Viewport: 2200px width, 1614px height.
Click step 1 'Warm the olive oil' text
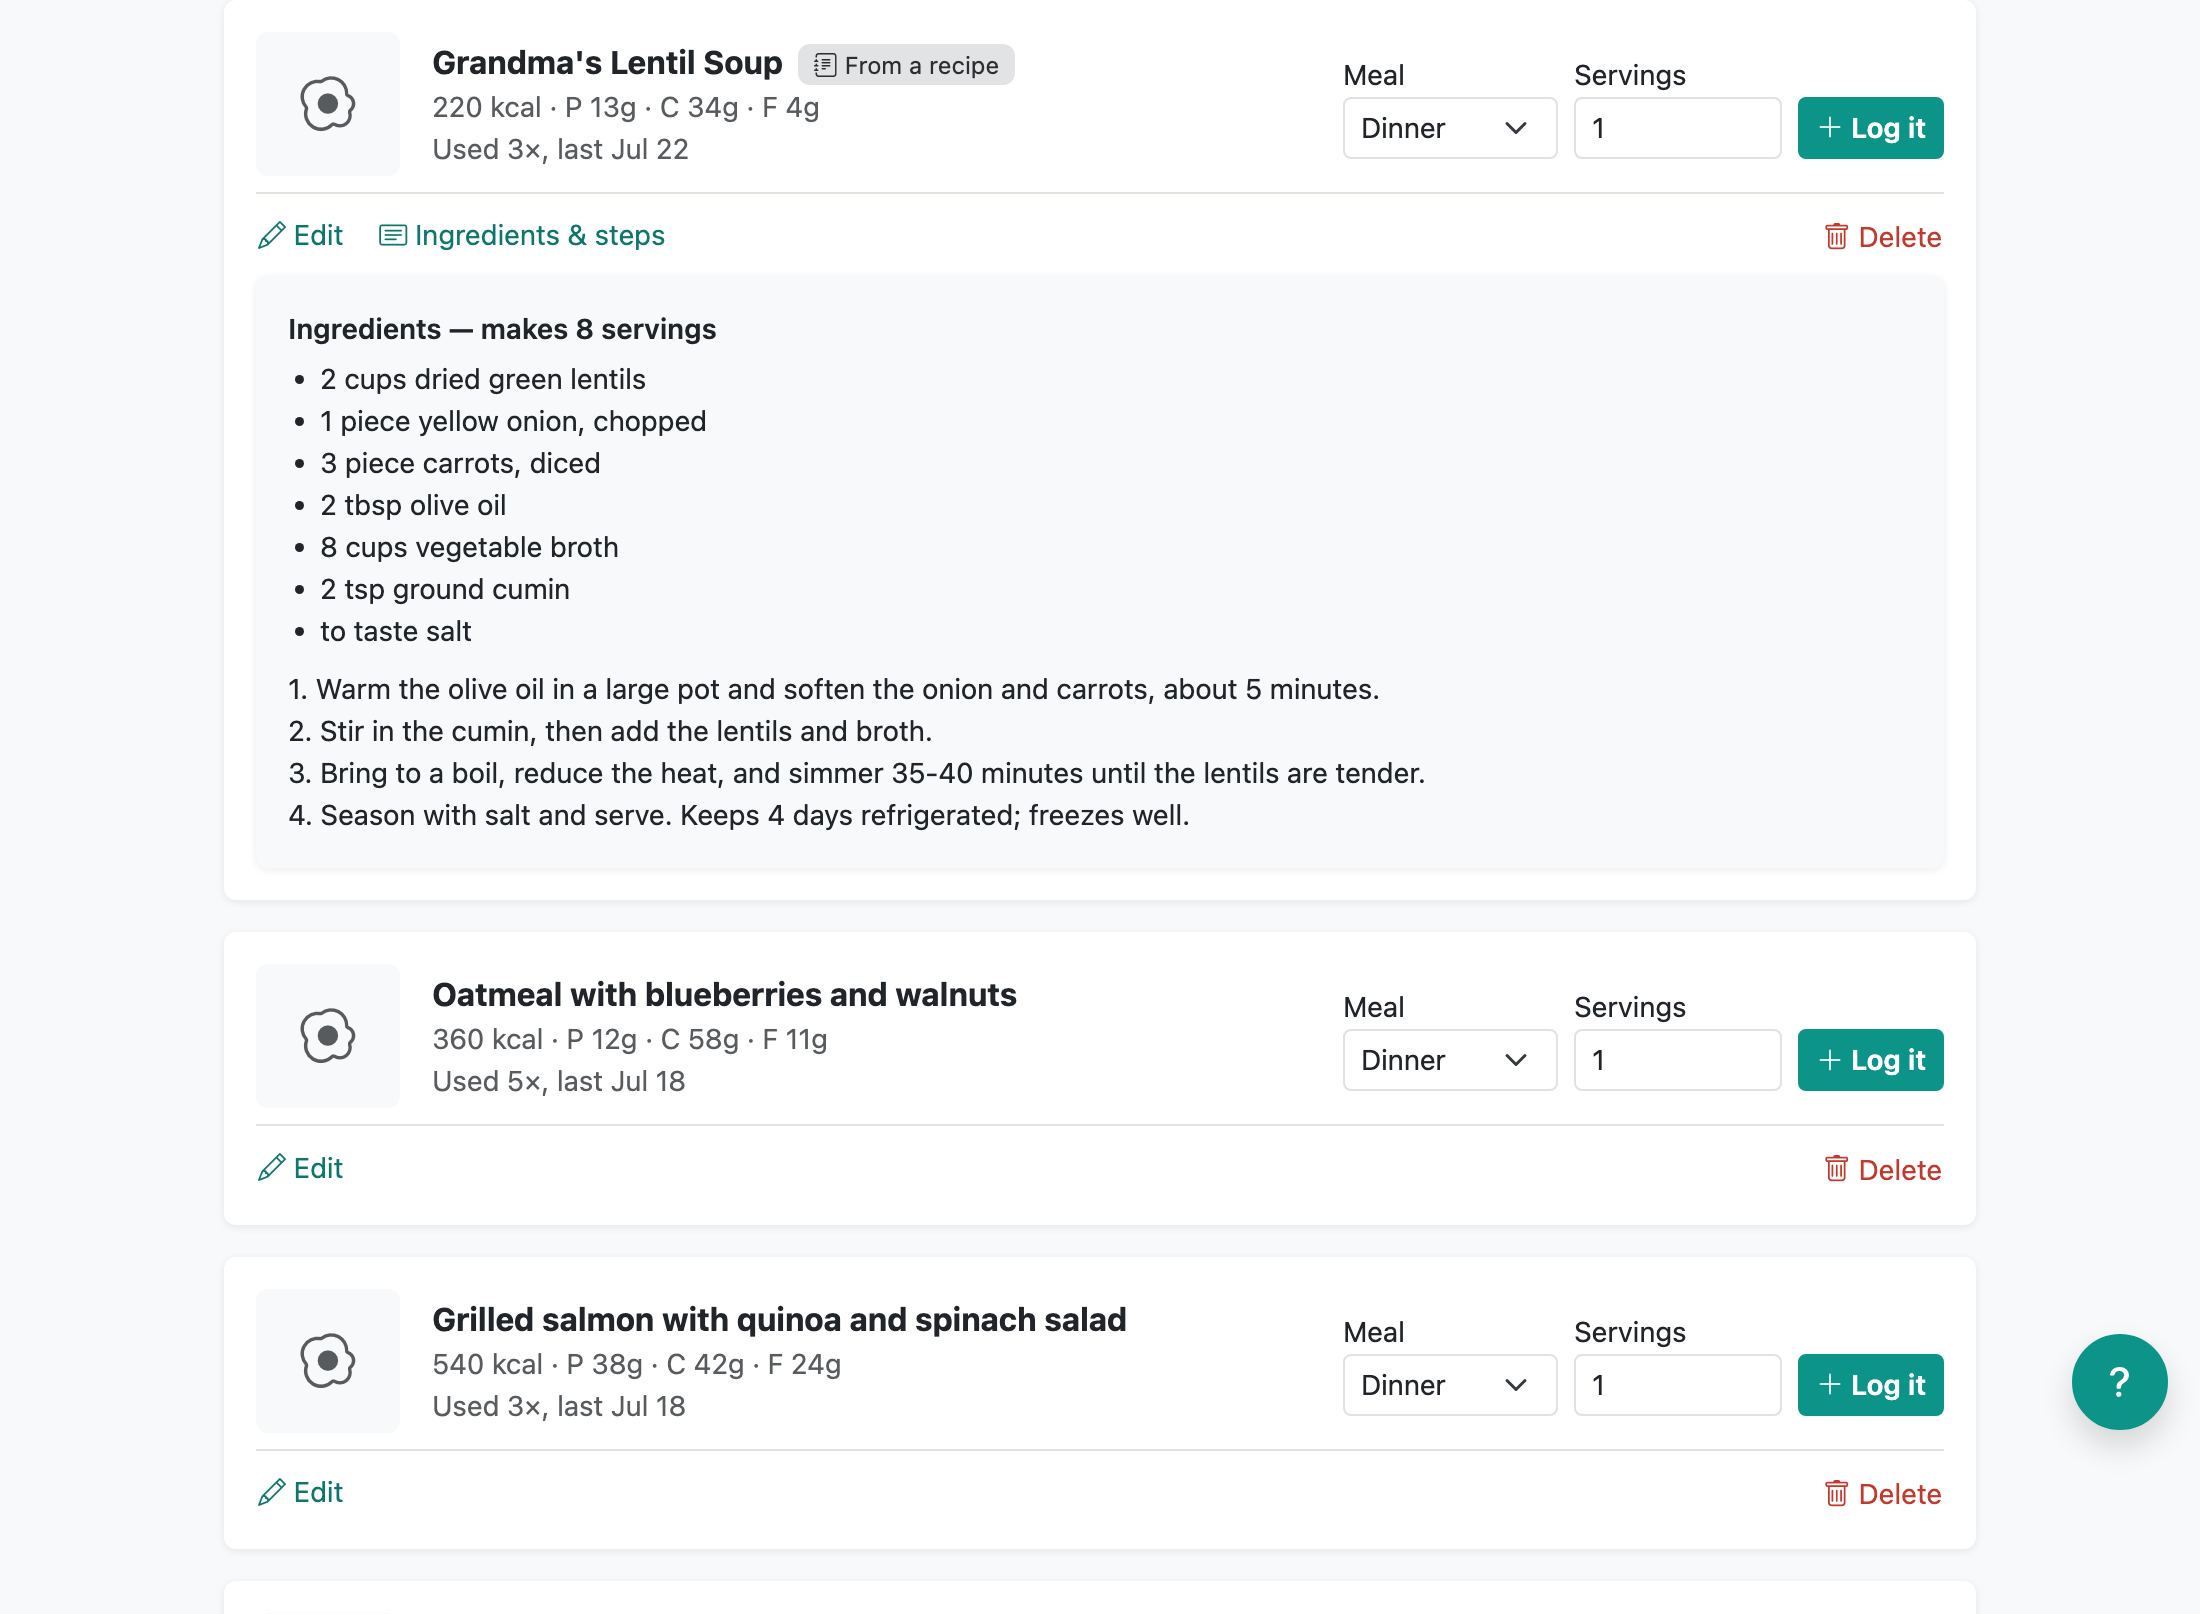point(834,689)
